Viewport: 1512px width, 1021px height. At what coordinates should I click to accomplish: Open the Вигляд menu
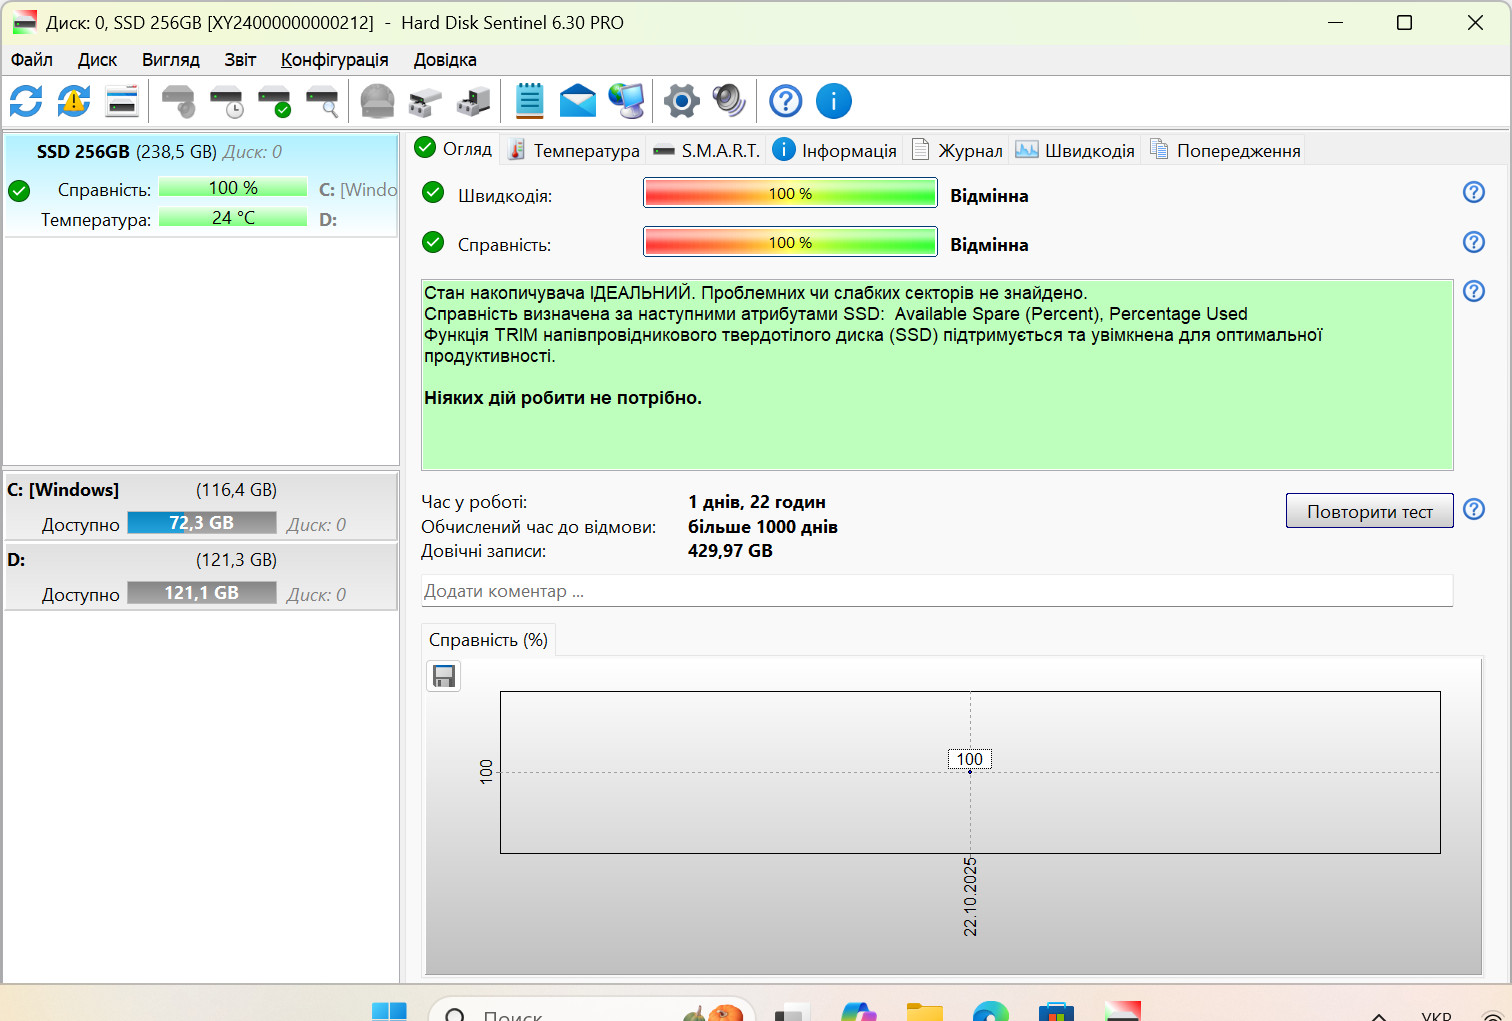(x=171, y=60)
